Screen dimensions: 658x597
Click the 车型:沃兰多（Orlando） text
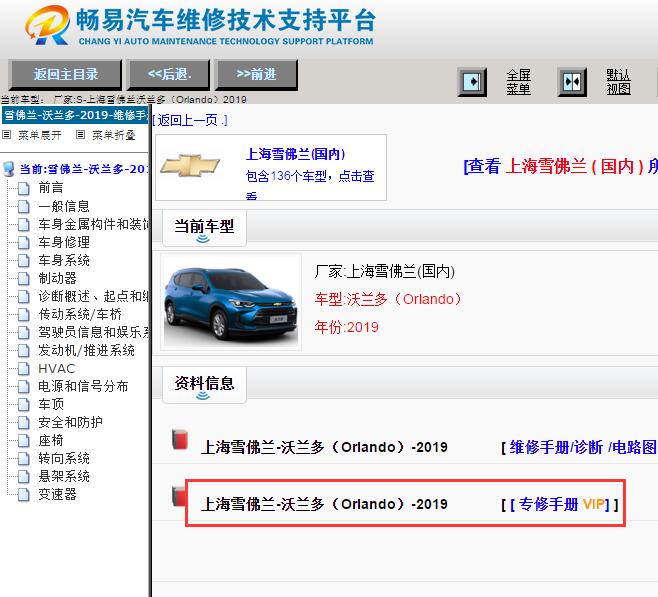click(388, 299)
